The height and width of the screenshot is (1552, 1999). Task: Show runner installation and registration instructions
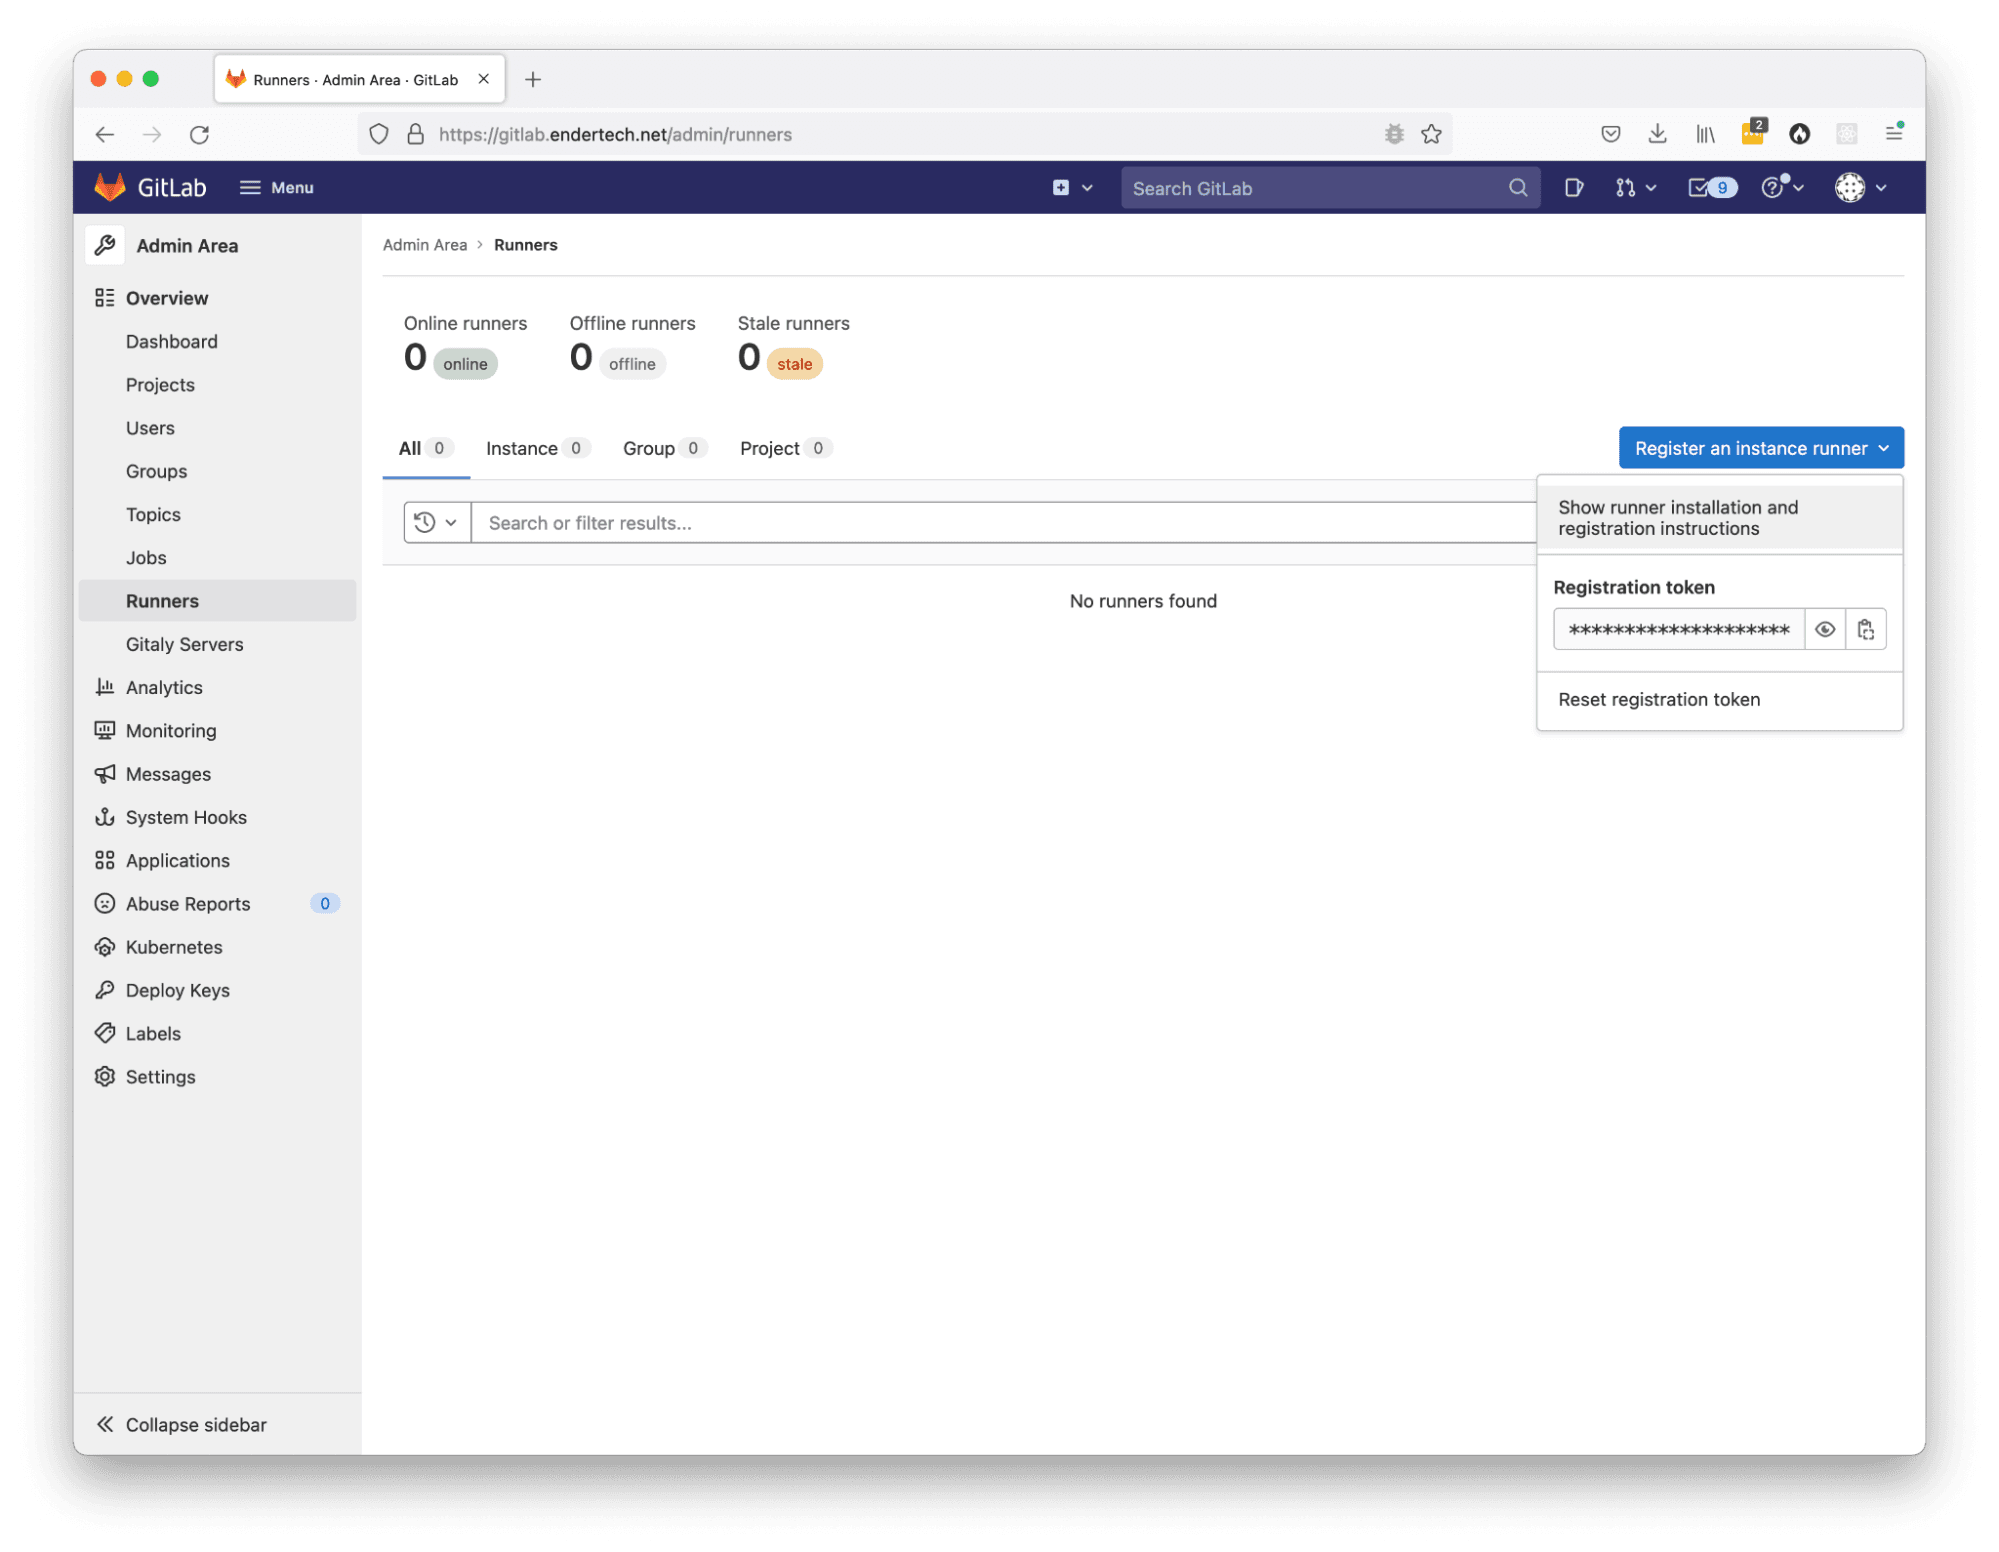[x=1677, y=518]
